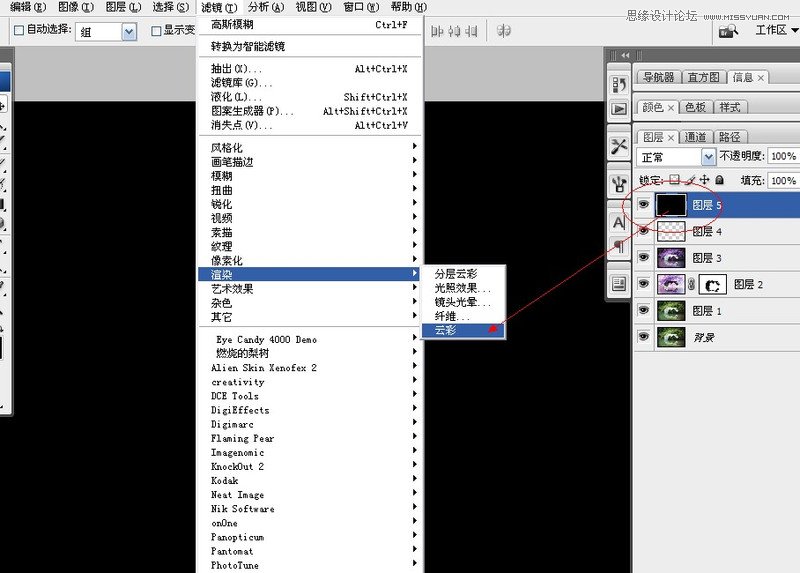
Task: Expand the 模糊 filter submenu
Action: [309, 176]
